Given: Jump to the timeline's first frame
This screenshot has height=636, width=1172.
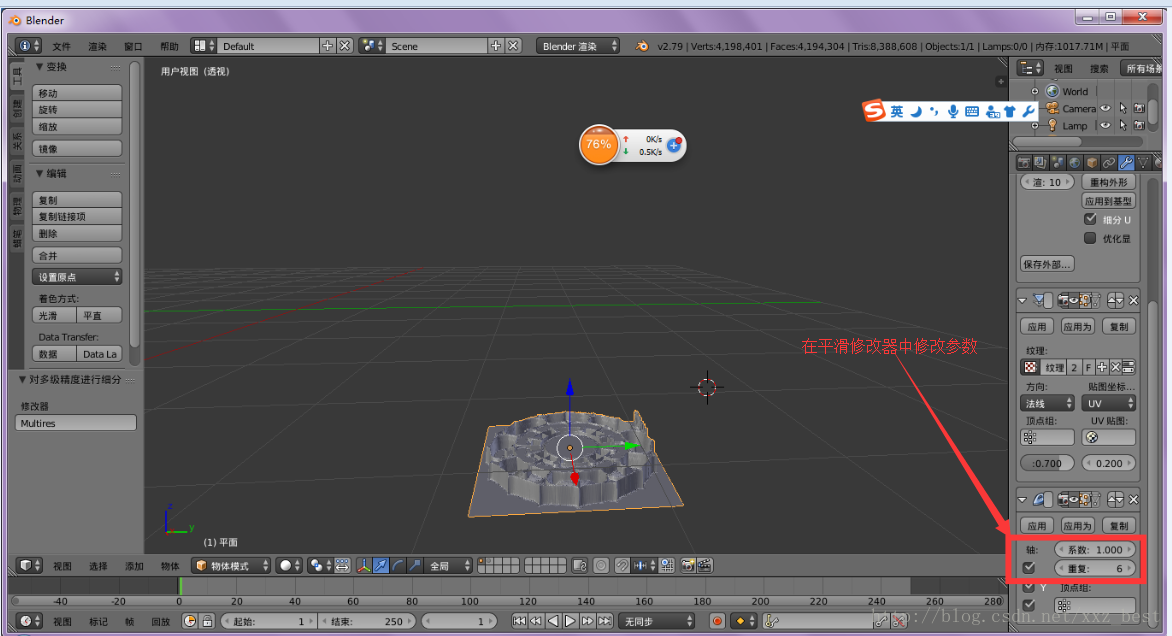Looking at the screenshot, I should pos(519,621).
